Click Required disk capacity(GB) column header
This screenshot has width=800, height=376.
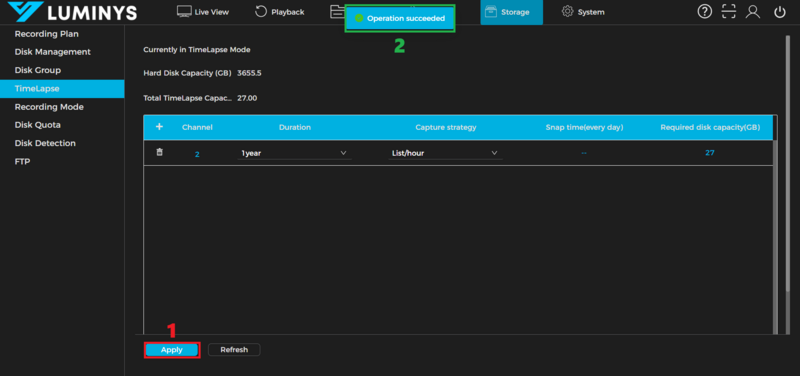(710, 127)
